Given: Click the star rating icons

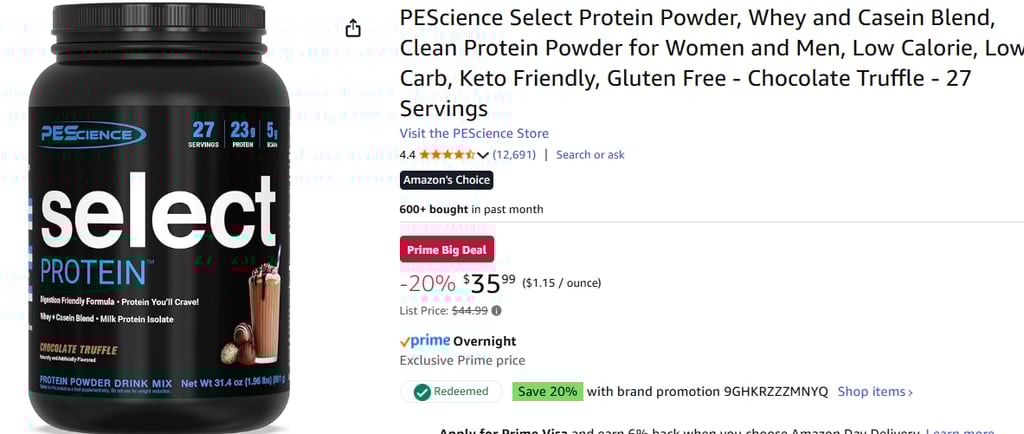Looking at the screenshot, I should 447,155.
